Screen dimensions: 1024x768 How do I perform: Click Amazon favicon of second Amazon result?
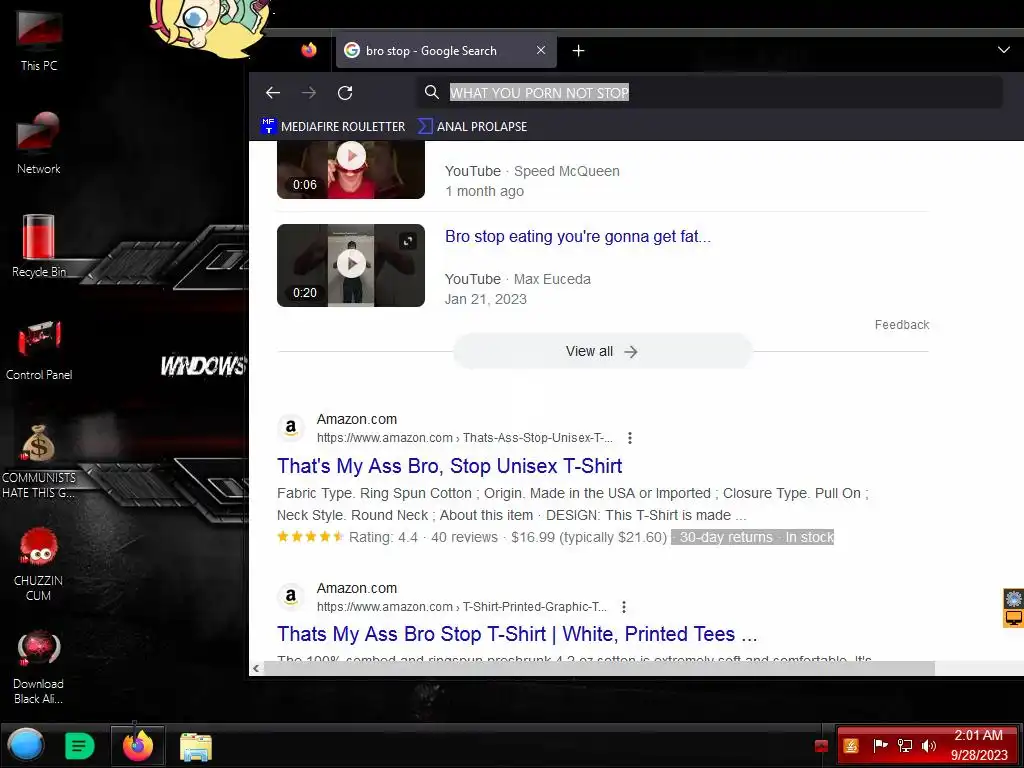[291, 597]
